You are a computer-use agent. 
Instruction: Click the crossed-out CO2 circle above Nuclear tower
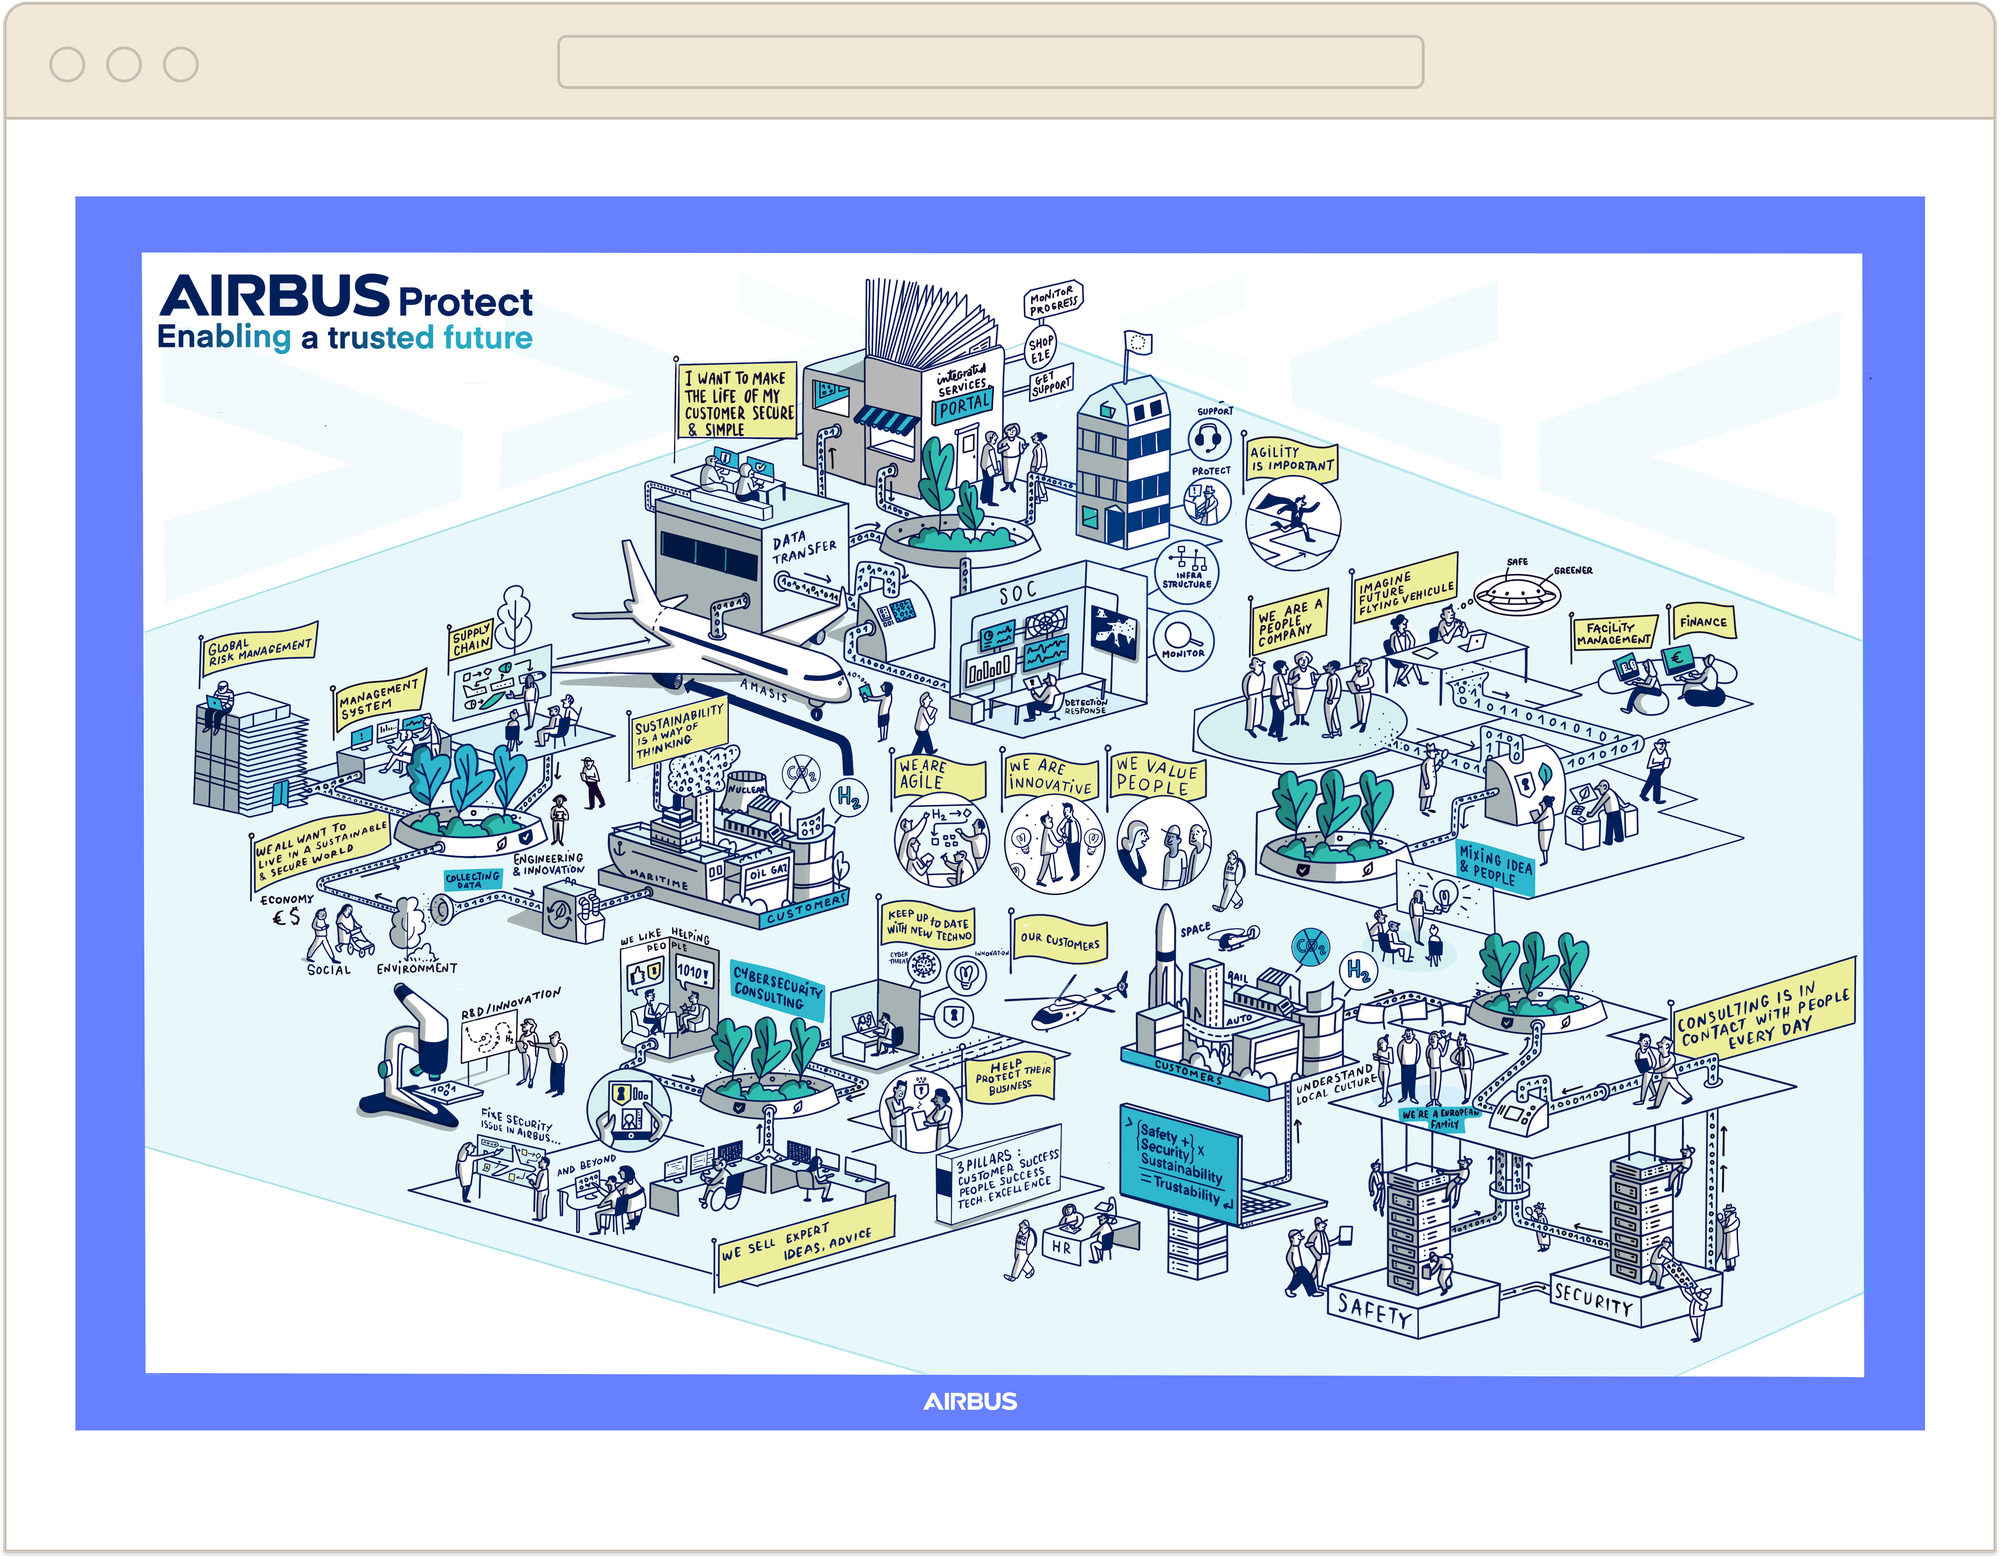pos(801,774)
